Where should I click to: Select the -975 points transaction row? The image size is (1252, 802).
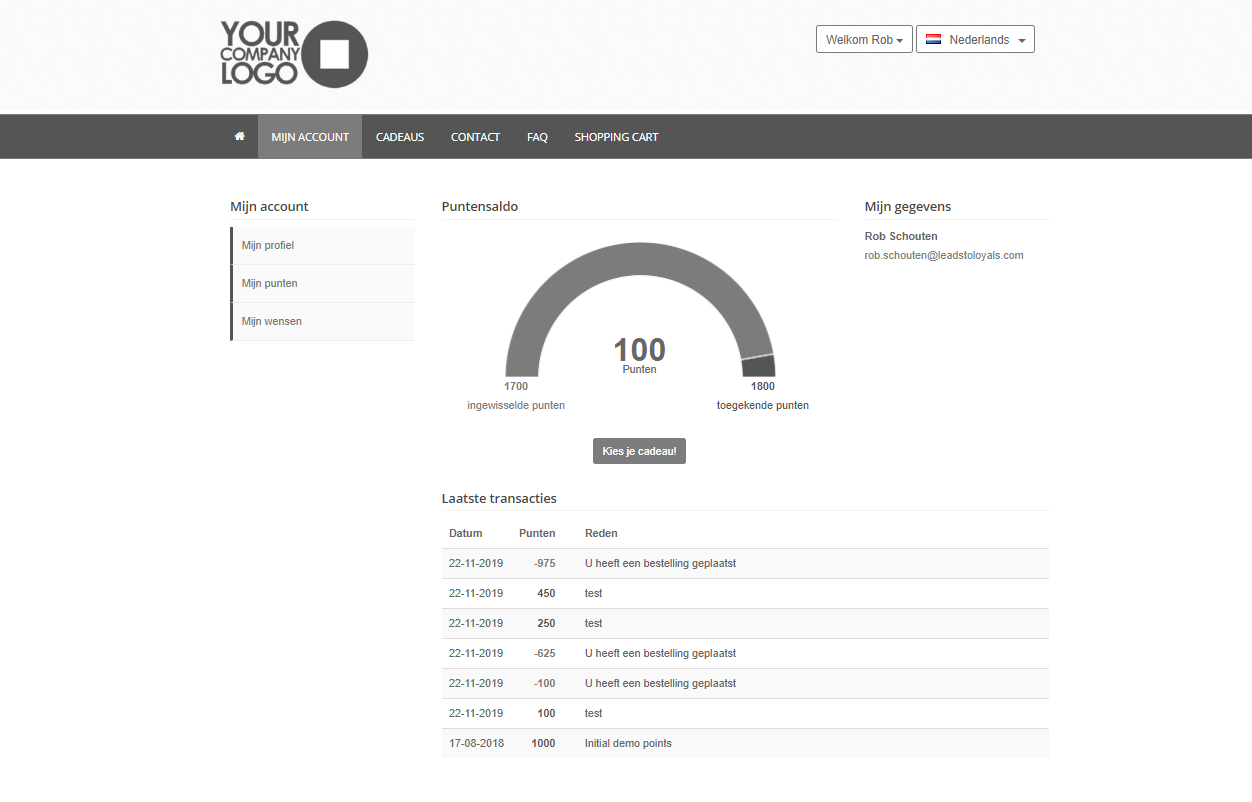point(744,564)
